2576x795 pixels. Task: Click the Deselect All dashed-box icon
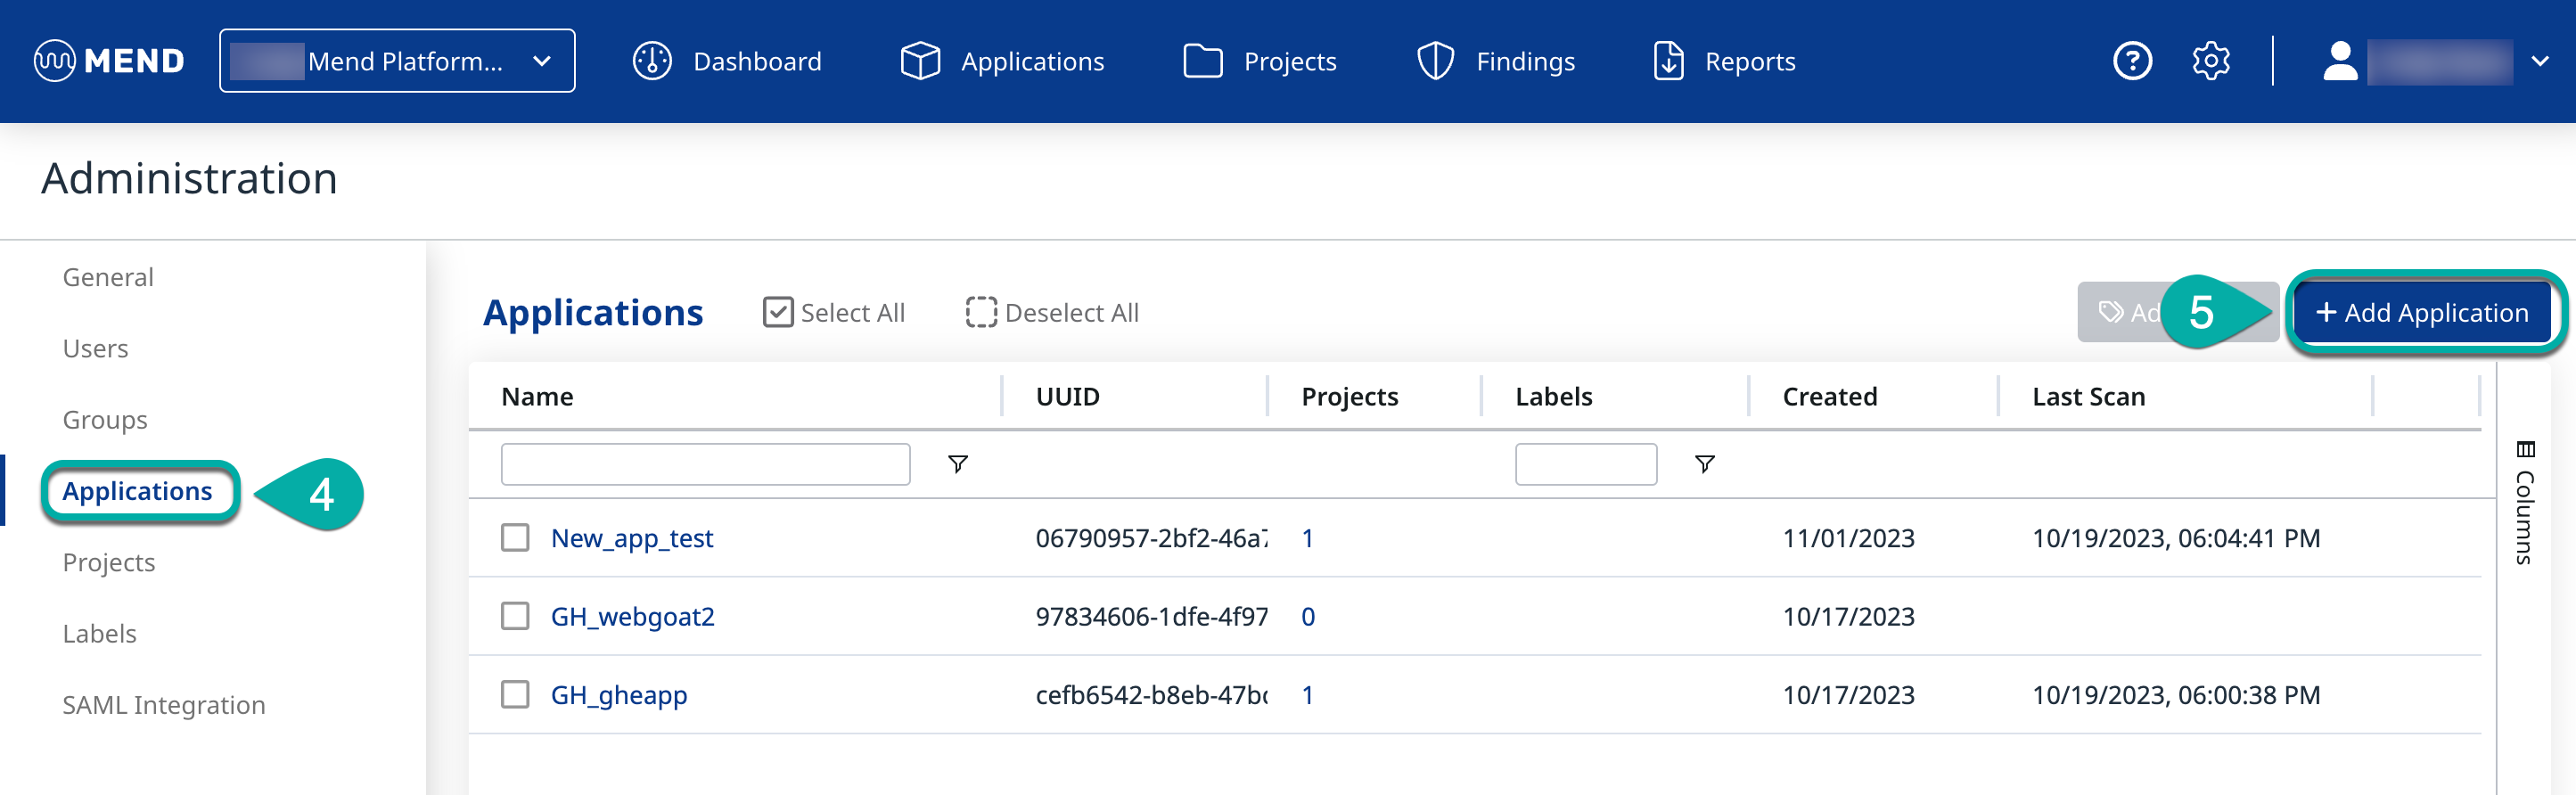tap(980, 313)
